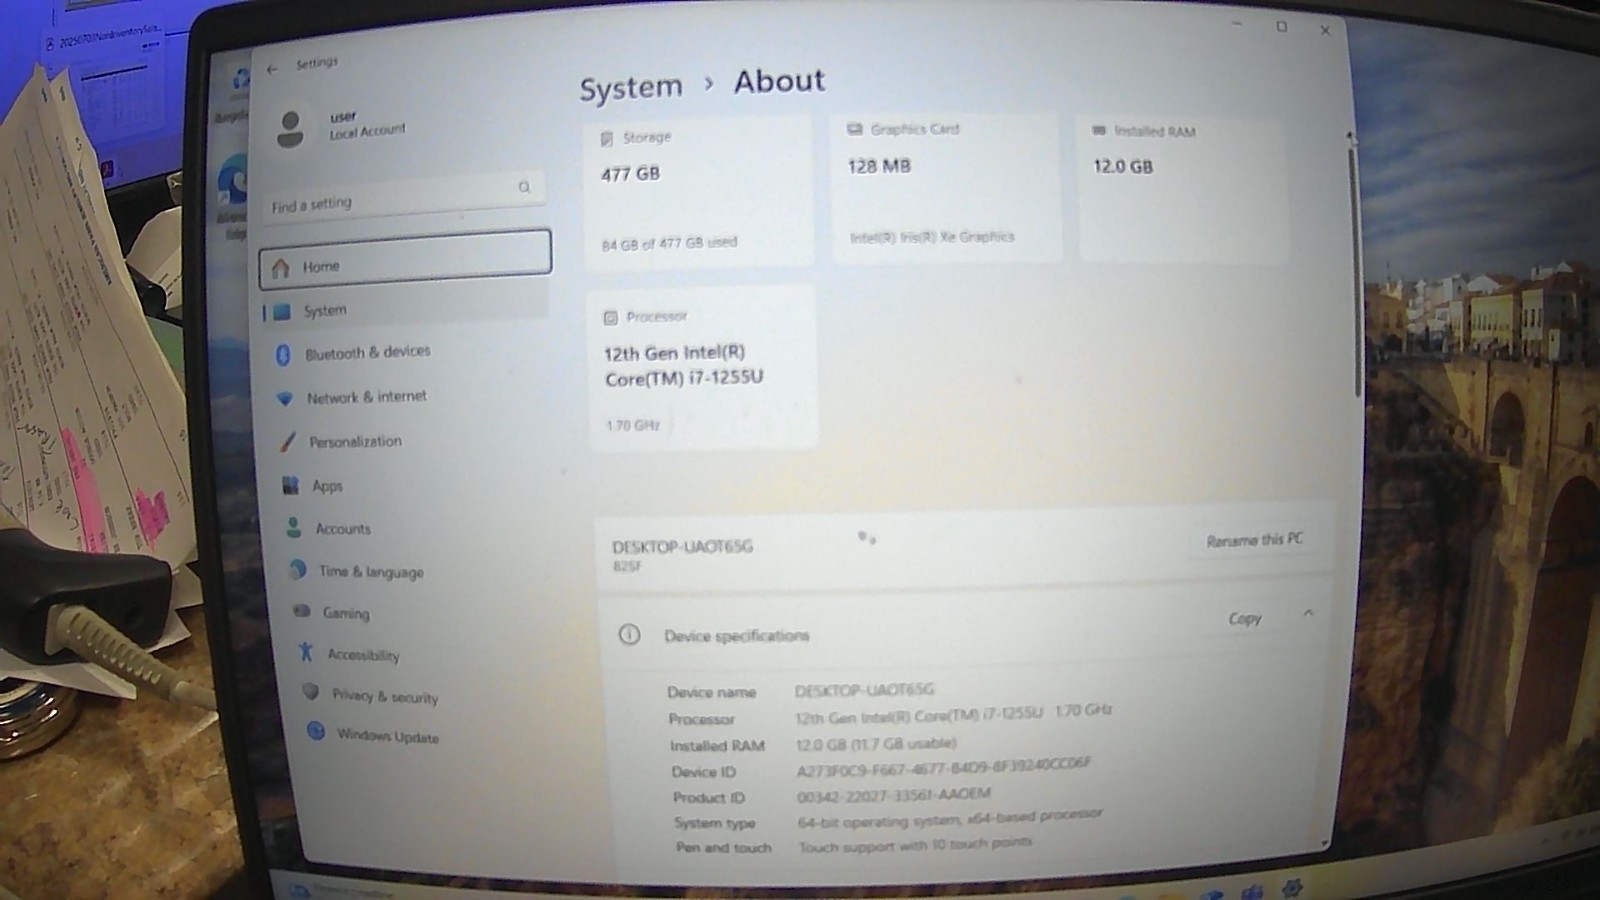The image size is (1600, 900).
Task: Click the Accounts person icon
Action: click(x=293, y=526)
